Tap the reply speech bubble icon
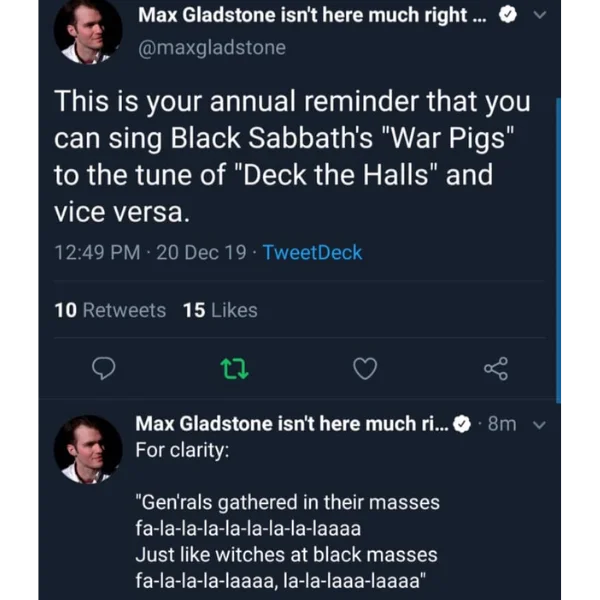600x600 pixels. (x=103, y=368)
